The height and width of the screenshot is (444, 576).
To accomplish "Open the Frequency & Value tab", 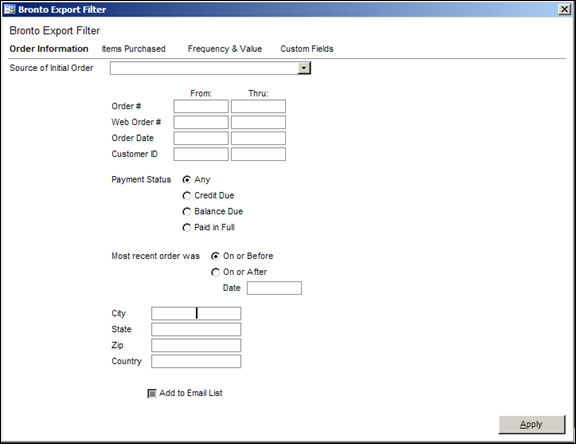I will pos(225,49).
